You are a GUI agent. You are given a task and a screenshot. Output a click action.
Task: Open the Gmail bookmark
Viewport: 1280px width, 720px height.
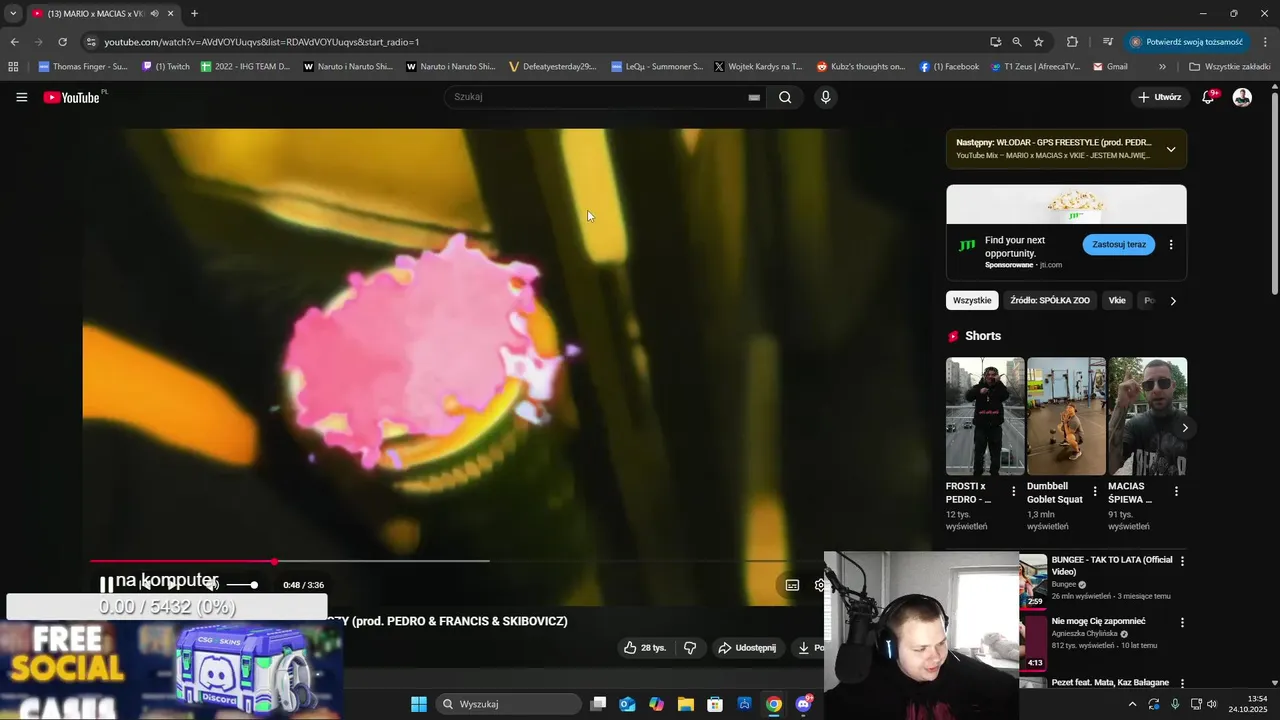[x=1110, y=67]
